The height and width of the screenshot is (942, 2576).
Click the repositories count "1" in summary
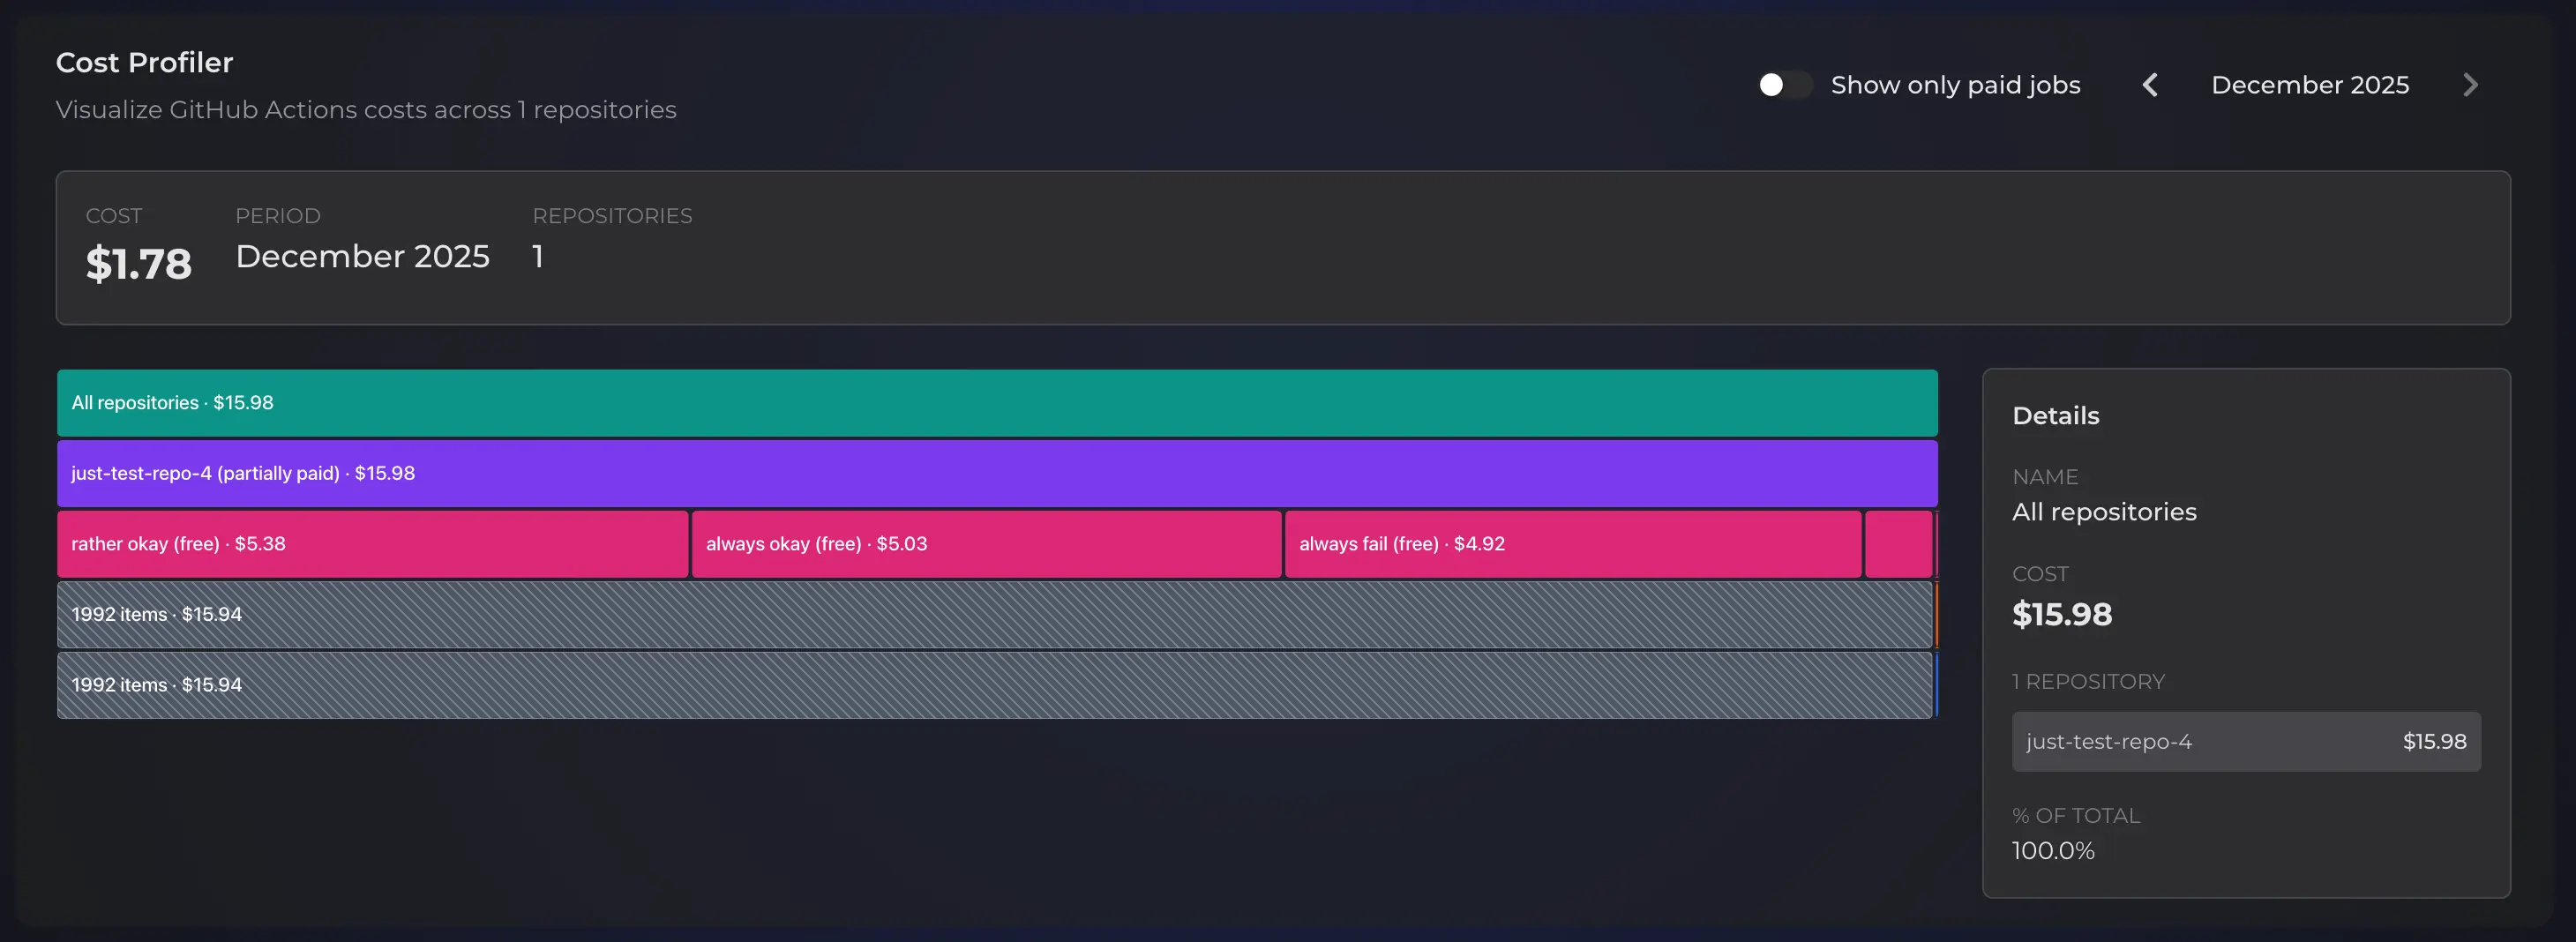click(x=538, y=256)
